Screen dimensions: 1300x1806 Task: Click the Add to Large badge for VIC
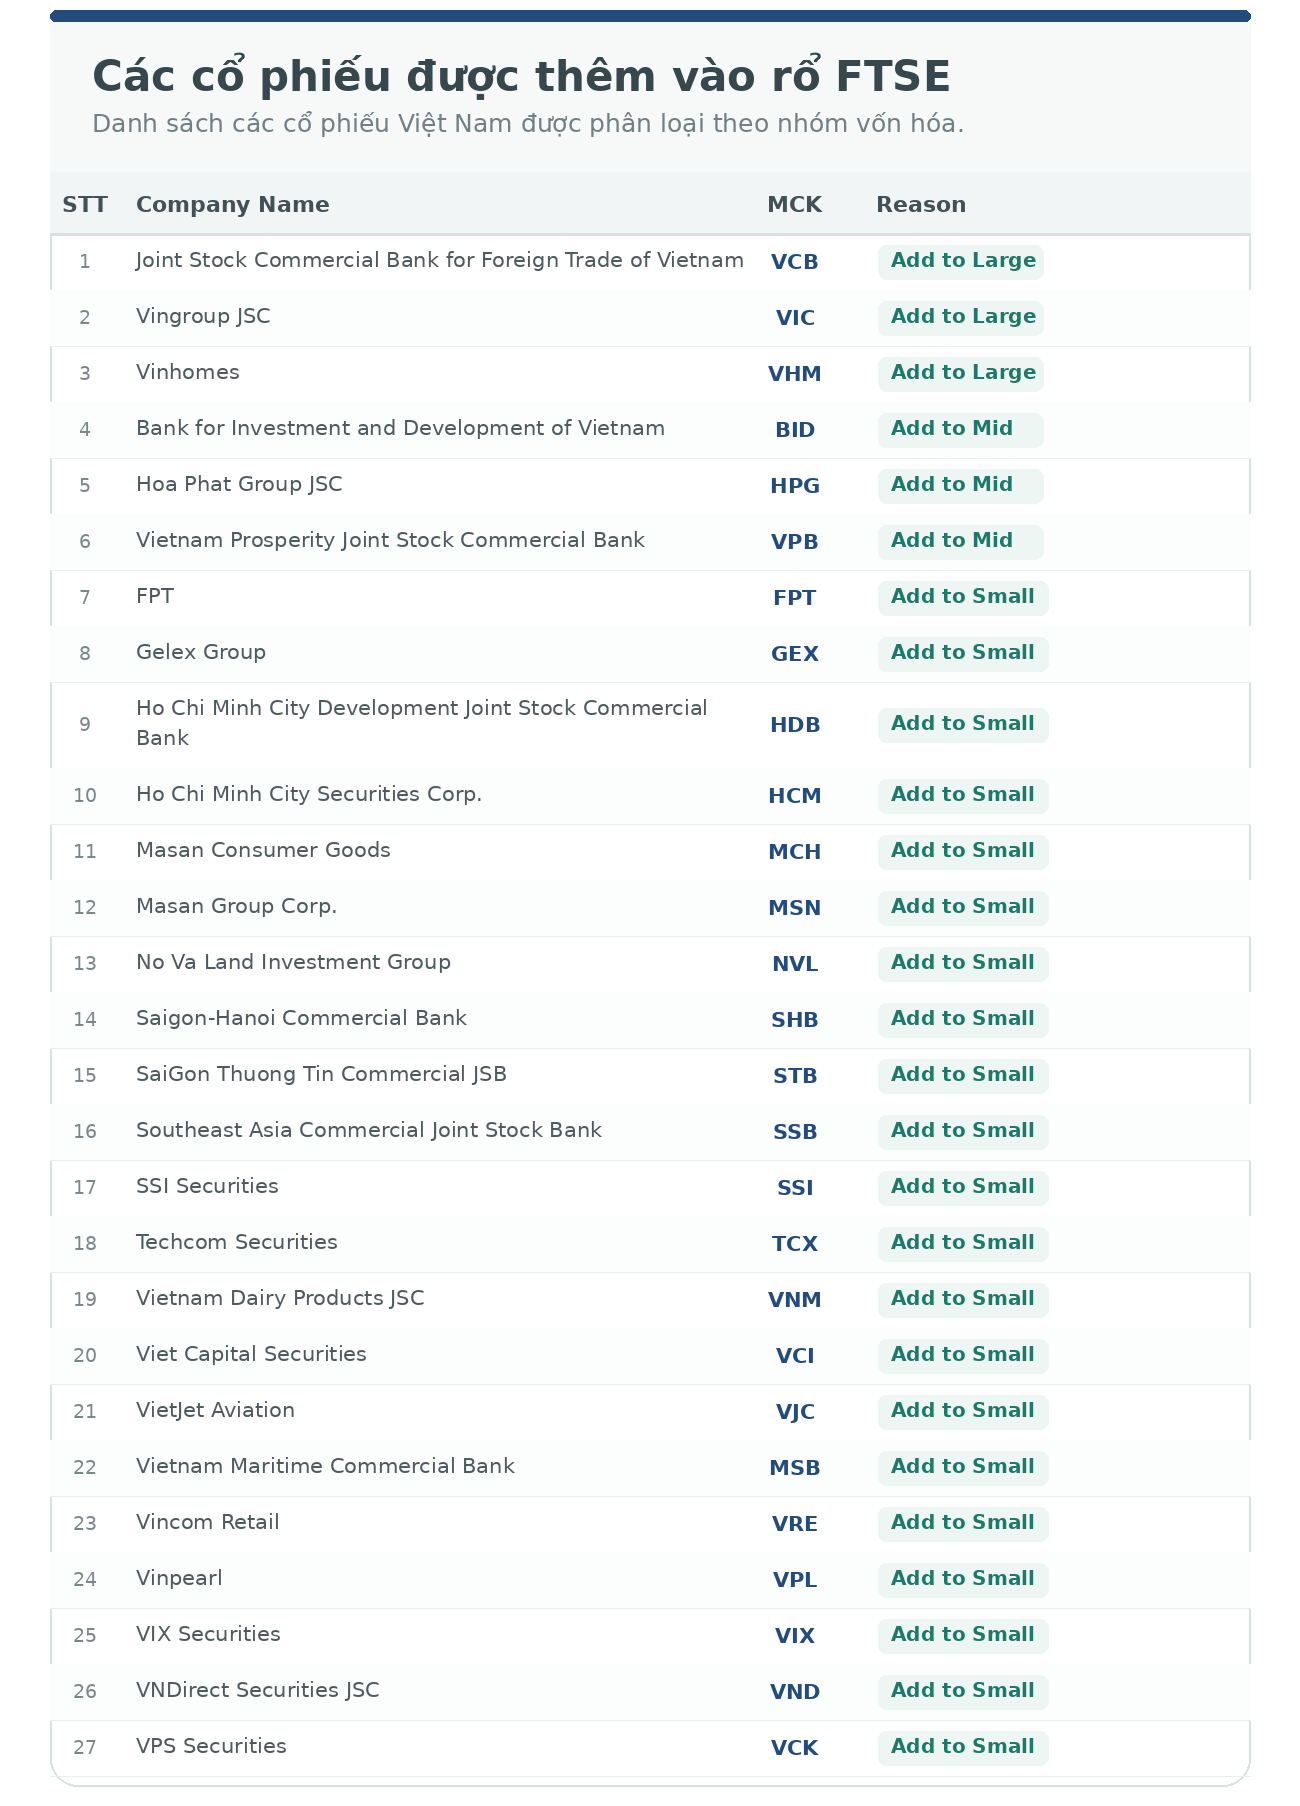click(962, 317)
